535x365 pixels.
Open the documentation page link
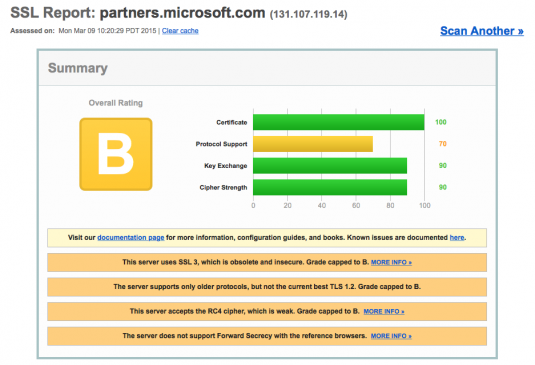coord(131,237)
